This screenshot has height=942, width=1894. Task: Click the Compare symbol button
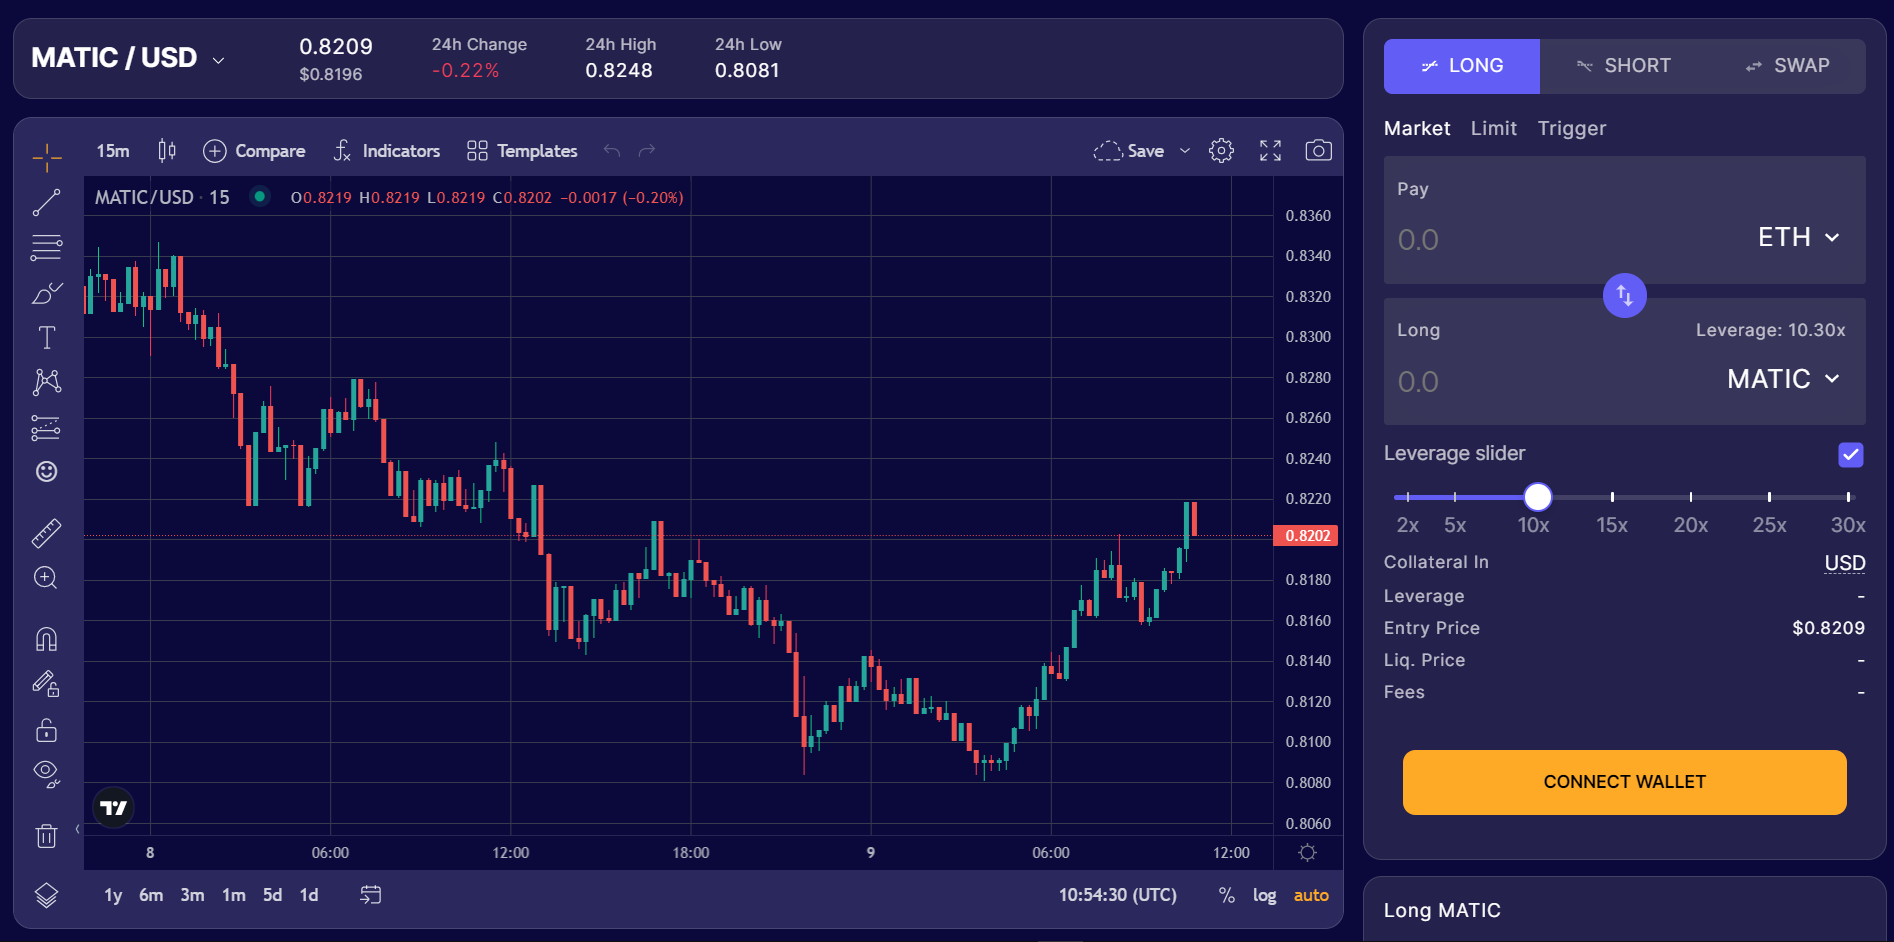pyautogui.click(x=254, y=151)
